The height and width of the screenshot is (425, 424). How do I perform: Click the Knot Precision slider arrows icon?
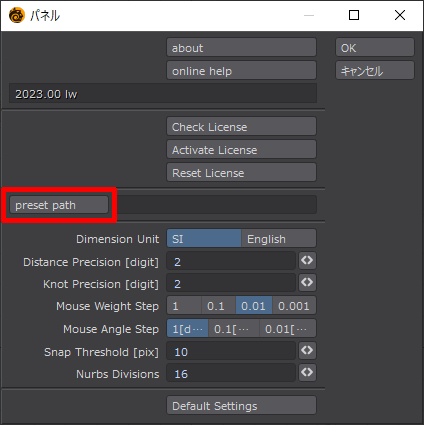307,282
